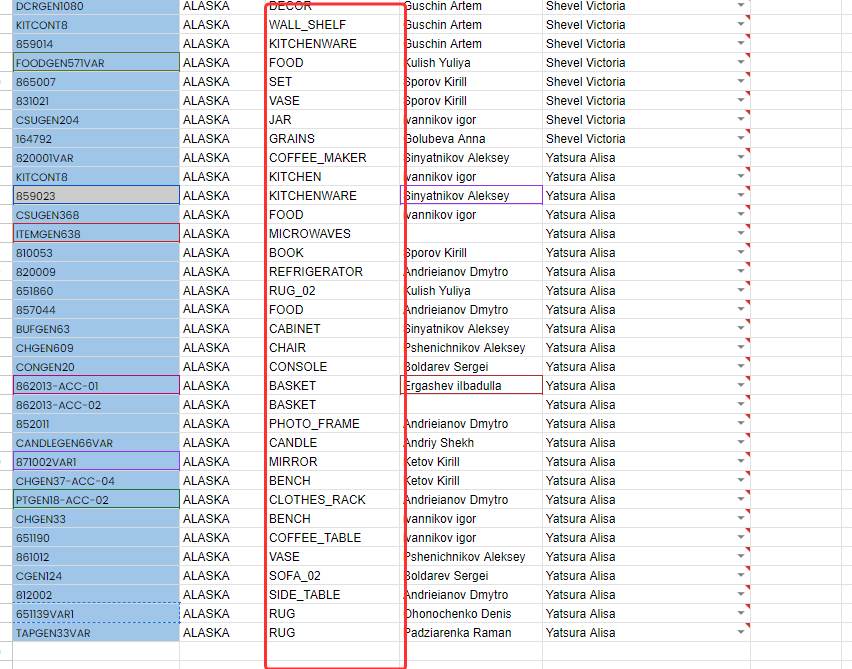
Task: Select the item code CHGEN609
Action: point(96,348)
